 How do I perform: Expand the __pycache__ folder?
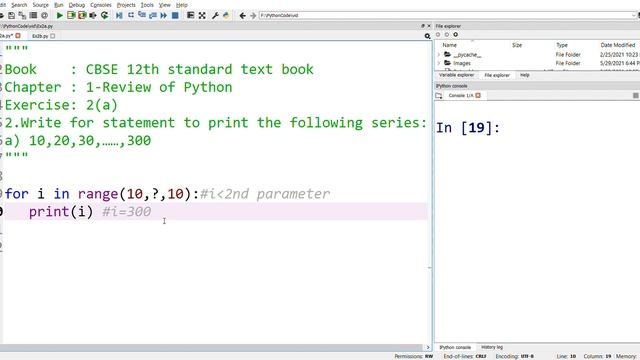coord(439,55)
